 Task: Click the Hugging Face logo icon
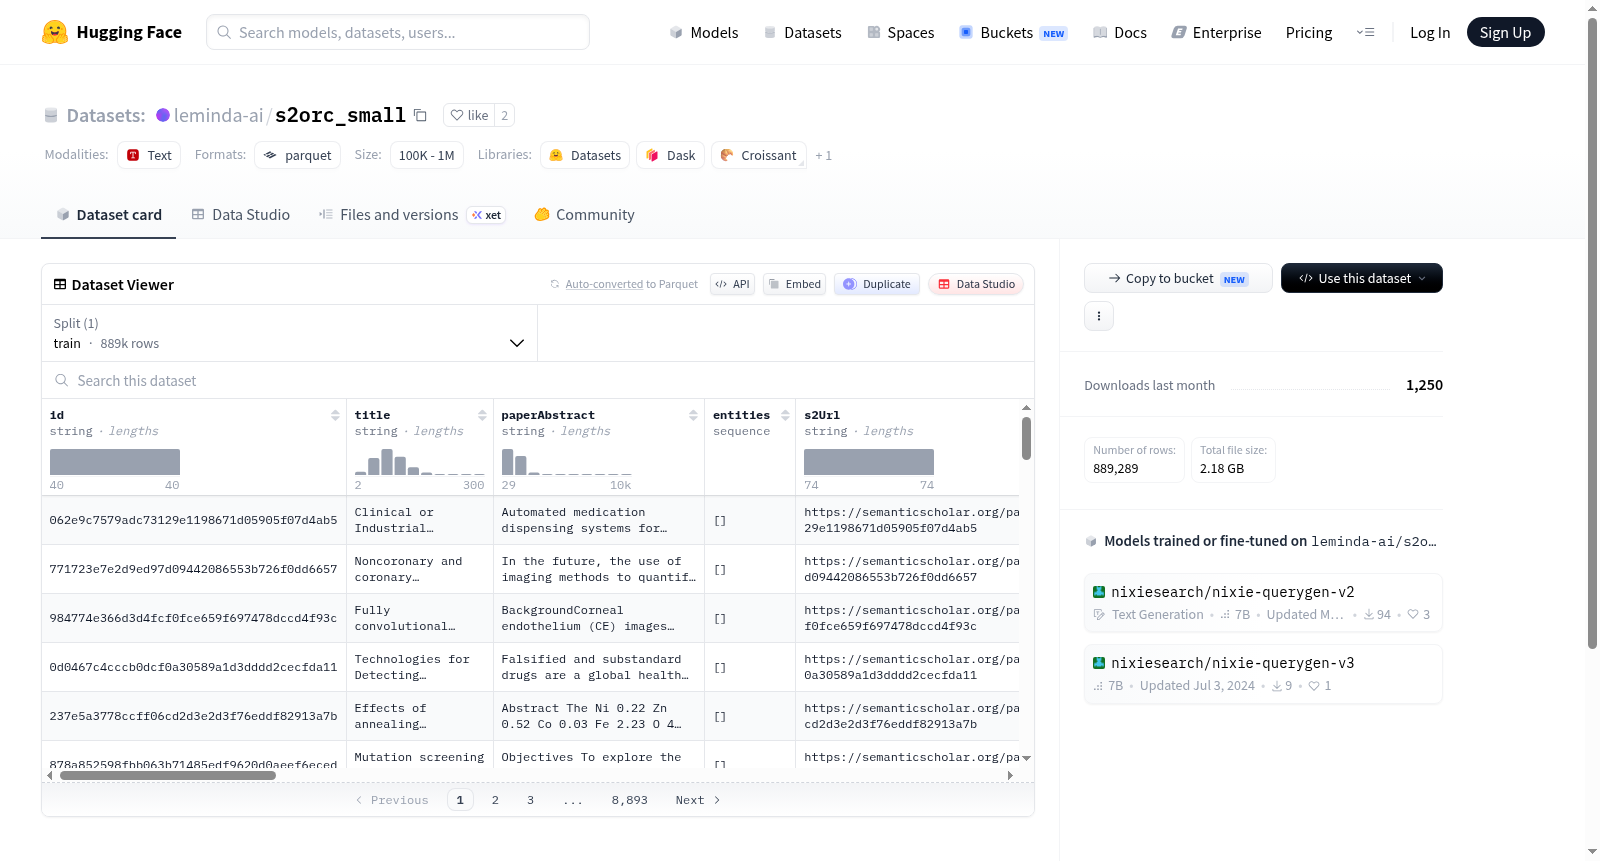[x=55, y=32]
